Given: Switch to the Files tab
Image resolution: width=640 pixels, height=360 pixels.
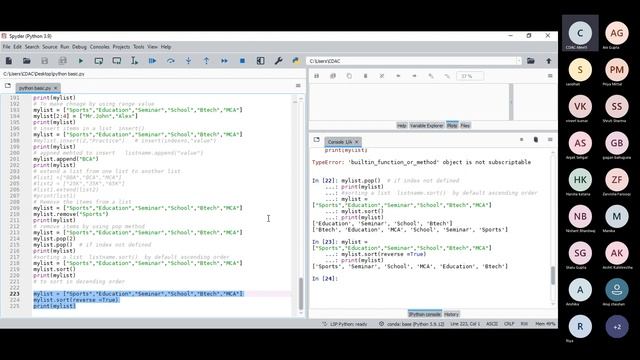Looking at the screenshot, I should pos(465,125).
